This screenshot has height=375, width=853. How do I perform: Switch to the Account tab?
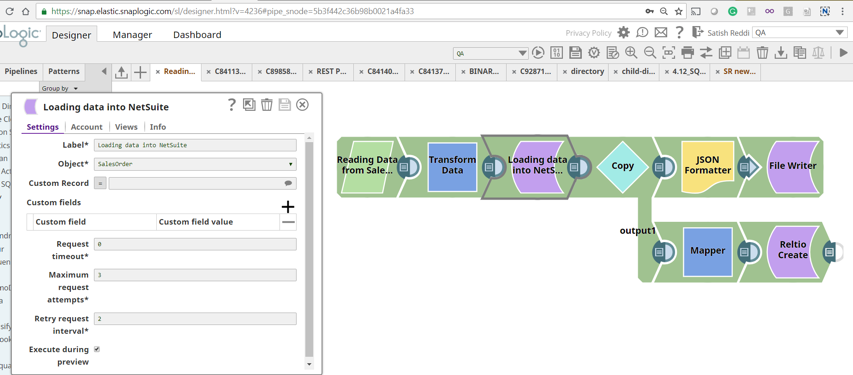point(86,127)
